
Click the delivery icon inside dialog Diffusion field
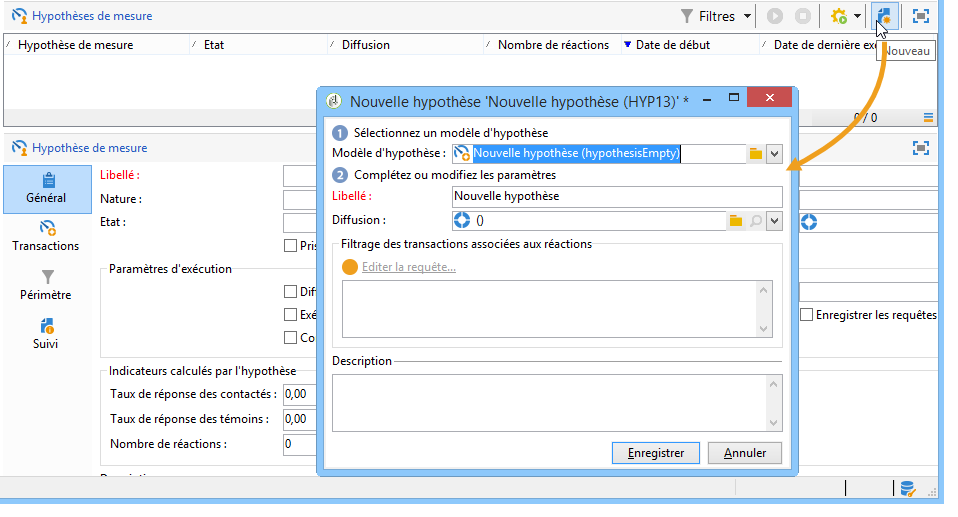[x=462, y=221]
